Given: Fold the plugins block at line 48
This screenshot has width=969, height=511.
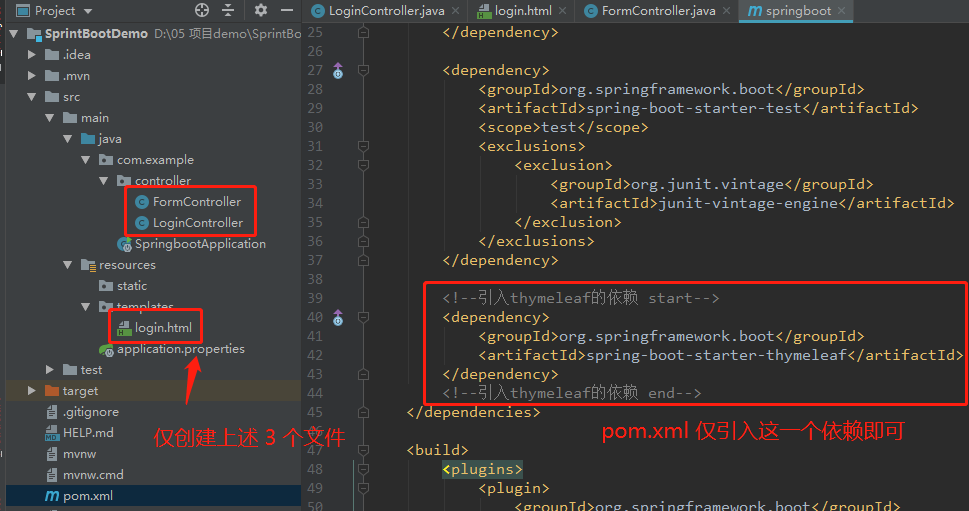Looking at the screenshot, I should pyautogui.click(x=363, y=470).
